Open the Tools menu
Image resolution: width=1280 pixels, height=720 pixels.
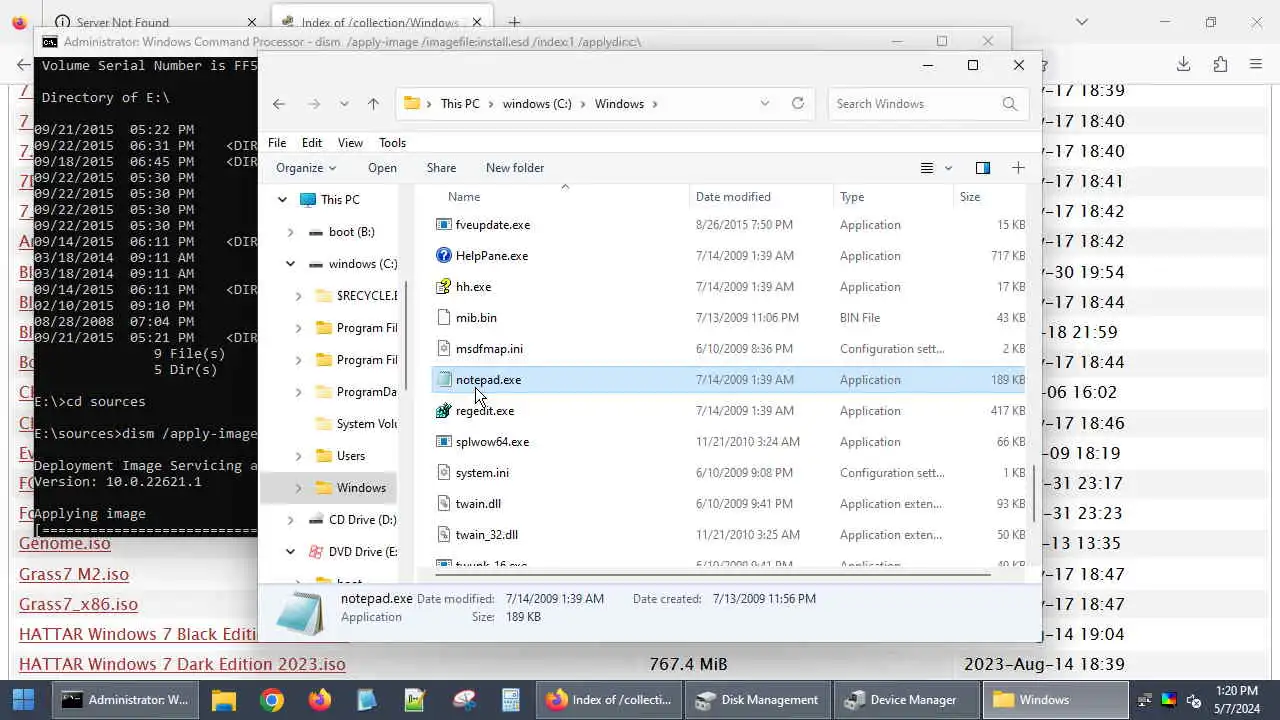pyautogui.click(x=392, y=143)
